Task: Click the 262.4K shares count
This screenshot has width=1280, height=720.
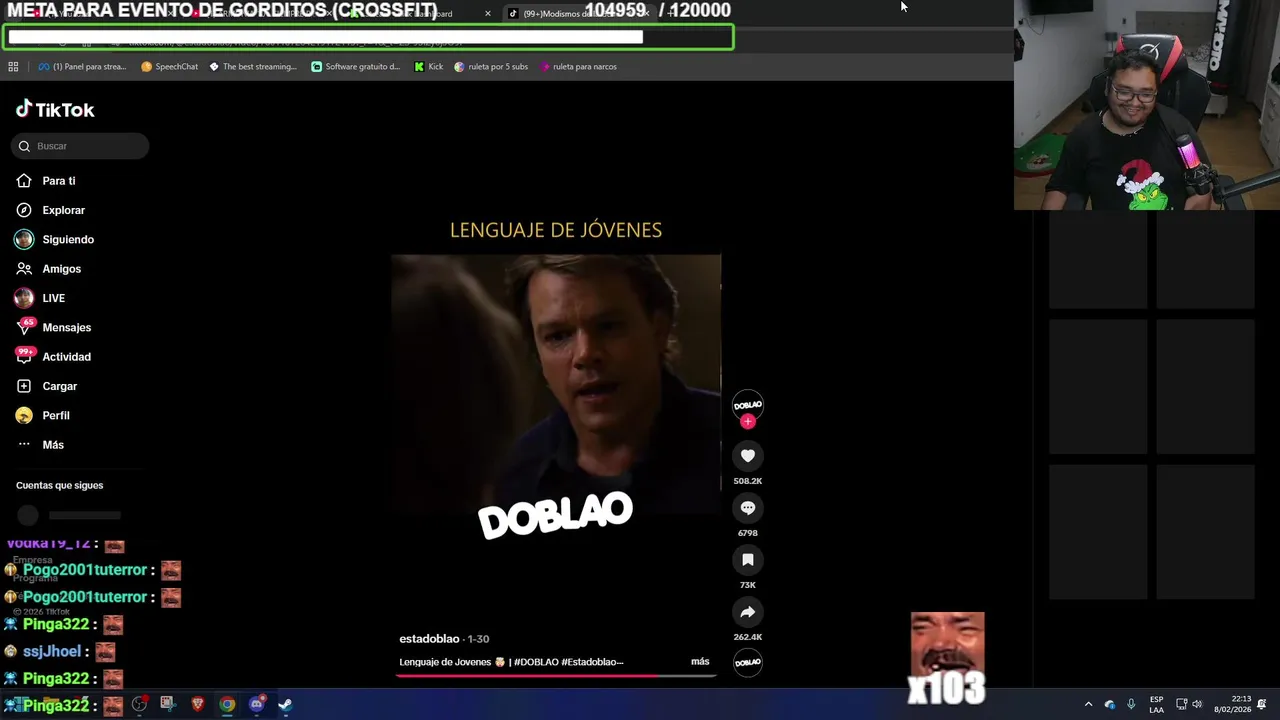Action: tap(747, 637)
